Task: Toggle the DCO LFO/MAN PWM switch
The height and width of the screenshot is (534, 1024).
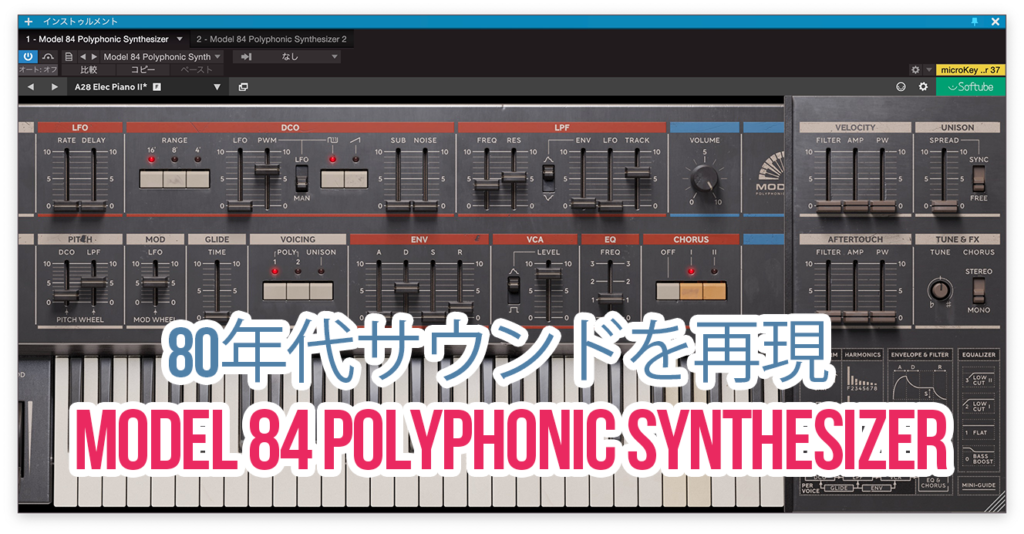Action: pyautogui.click(x=301, y=176)
